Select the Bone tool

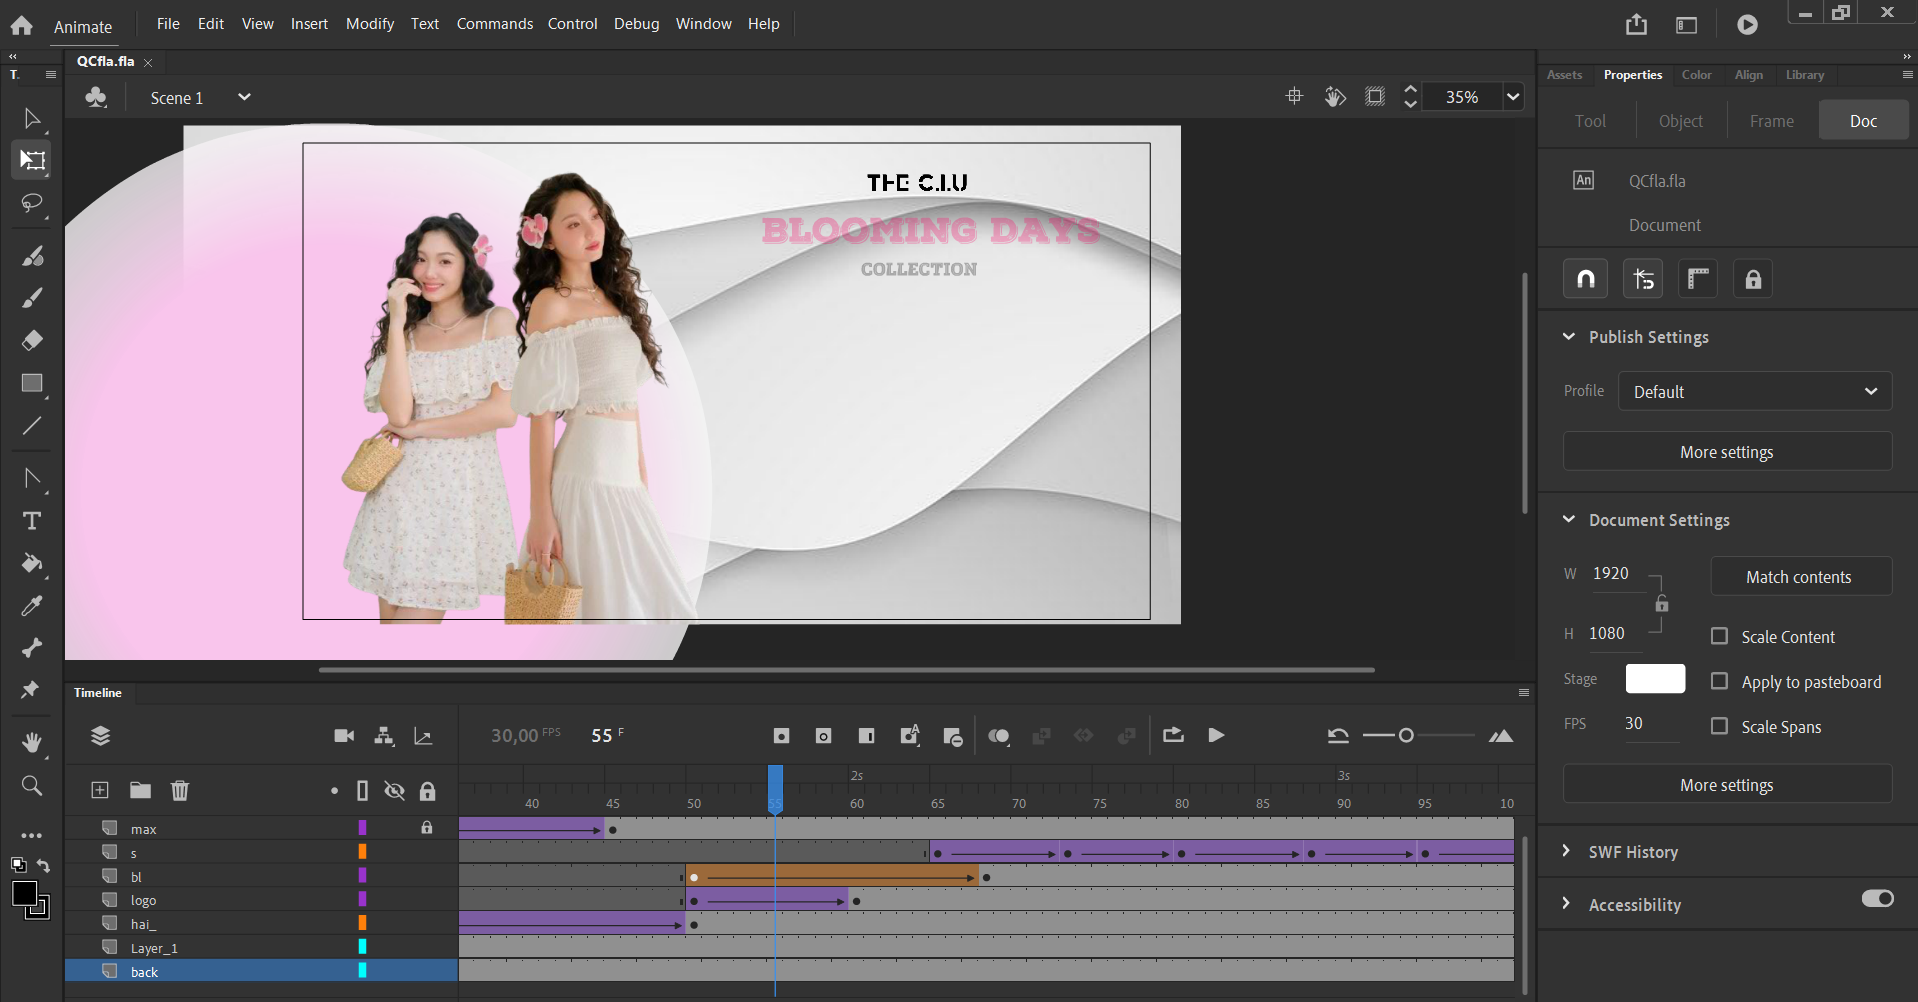tap(31, 648)
